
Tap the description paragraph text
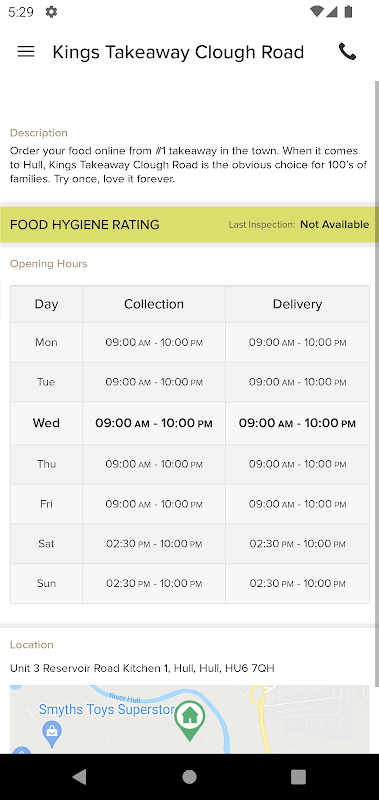point(188,165)
